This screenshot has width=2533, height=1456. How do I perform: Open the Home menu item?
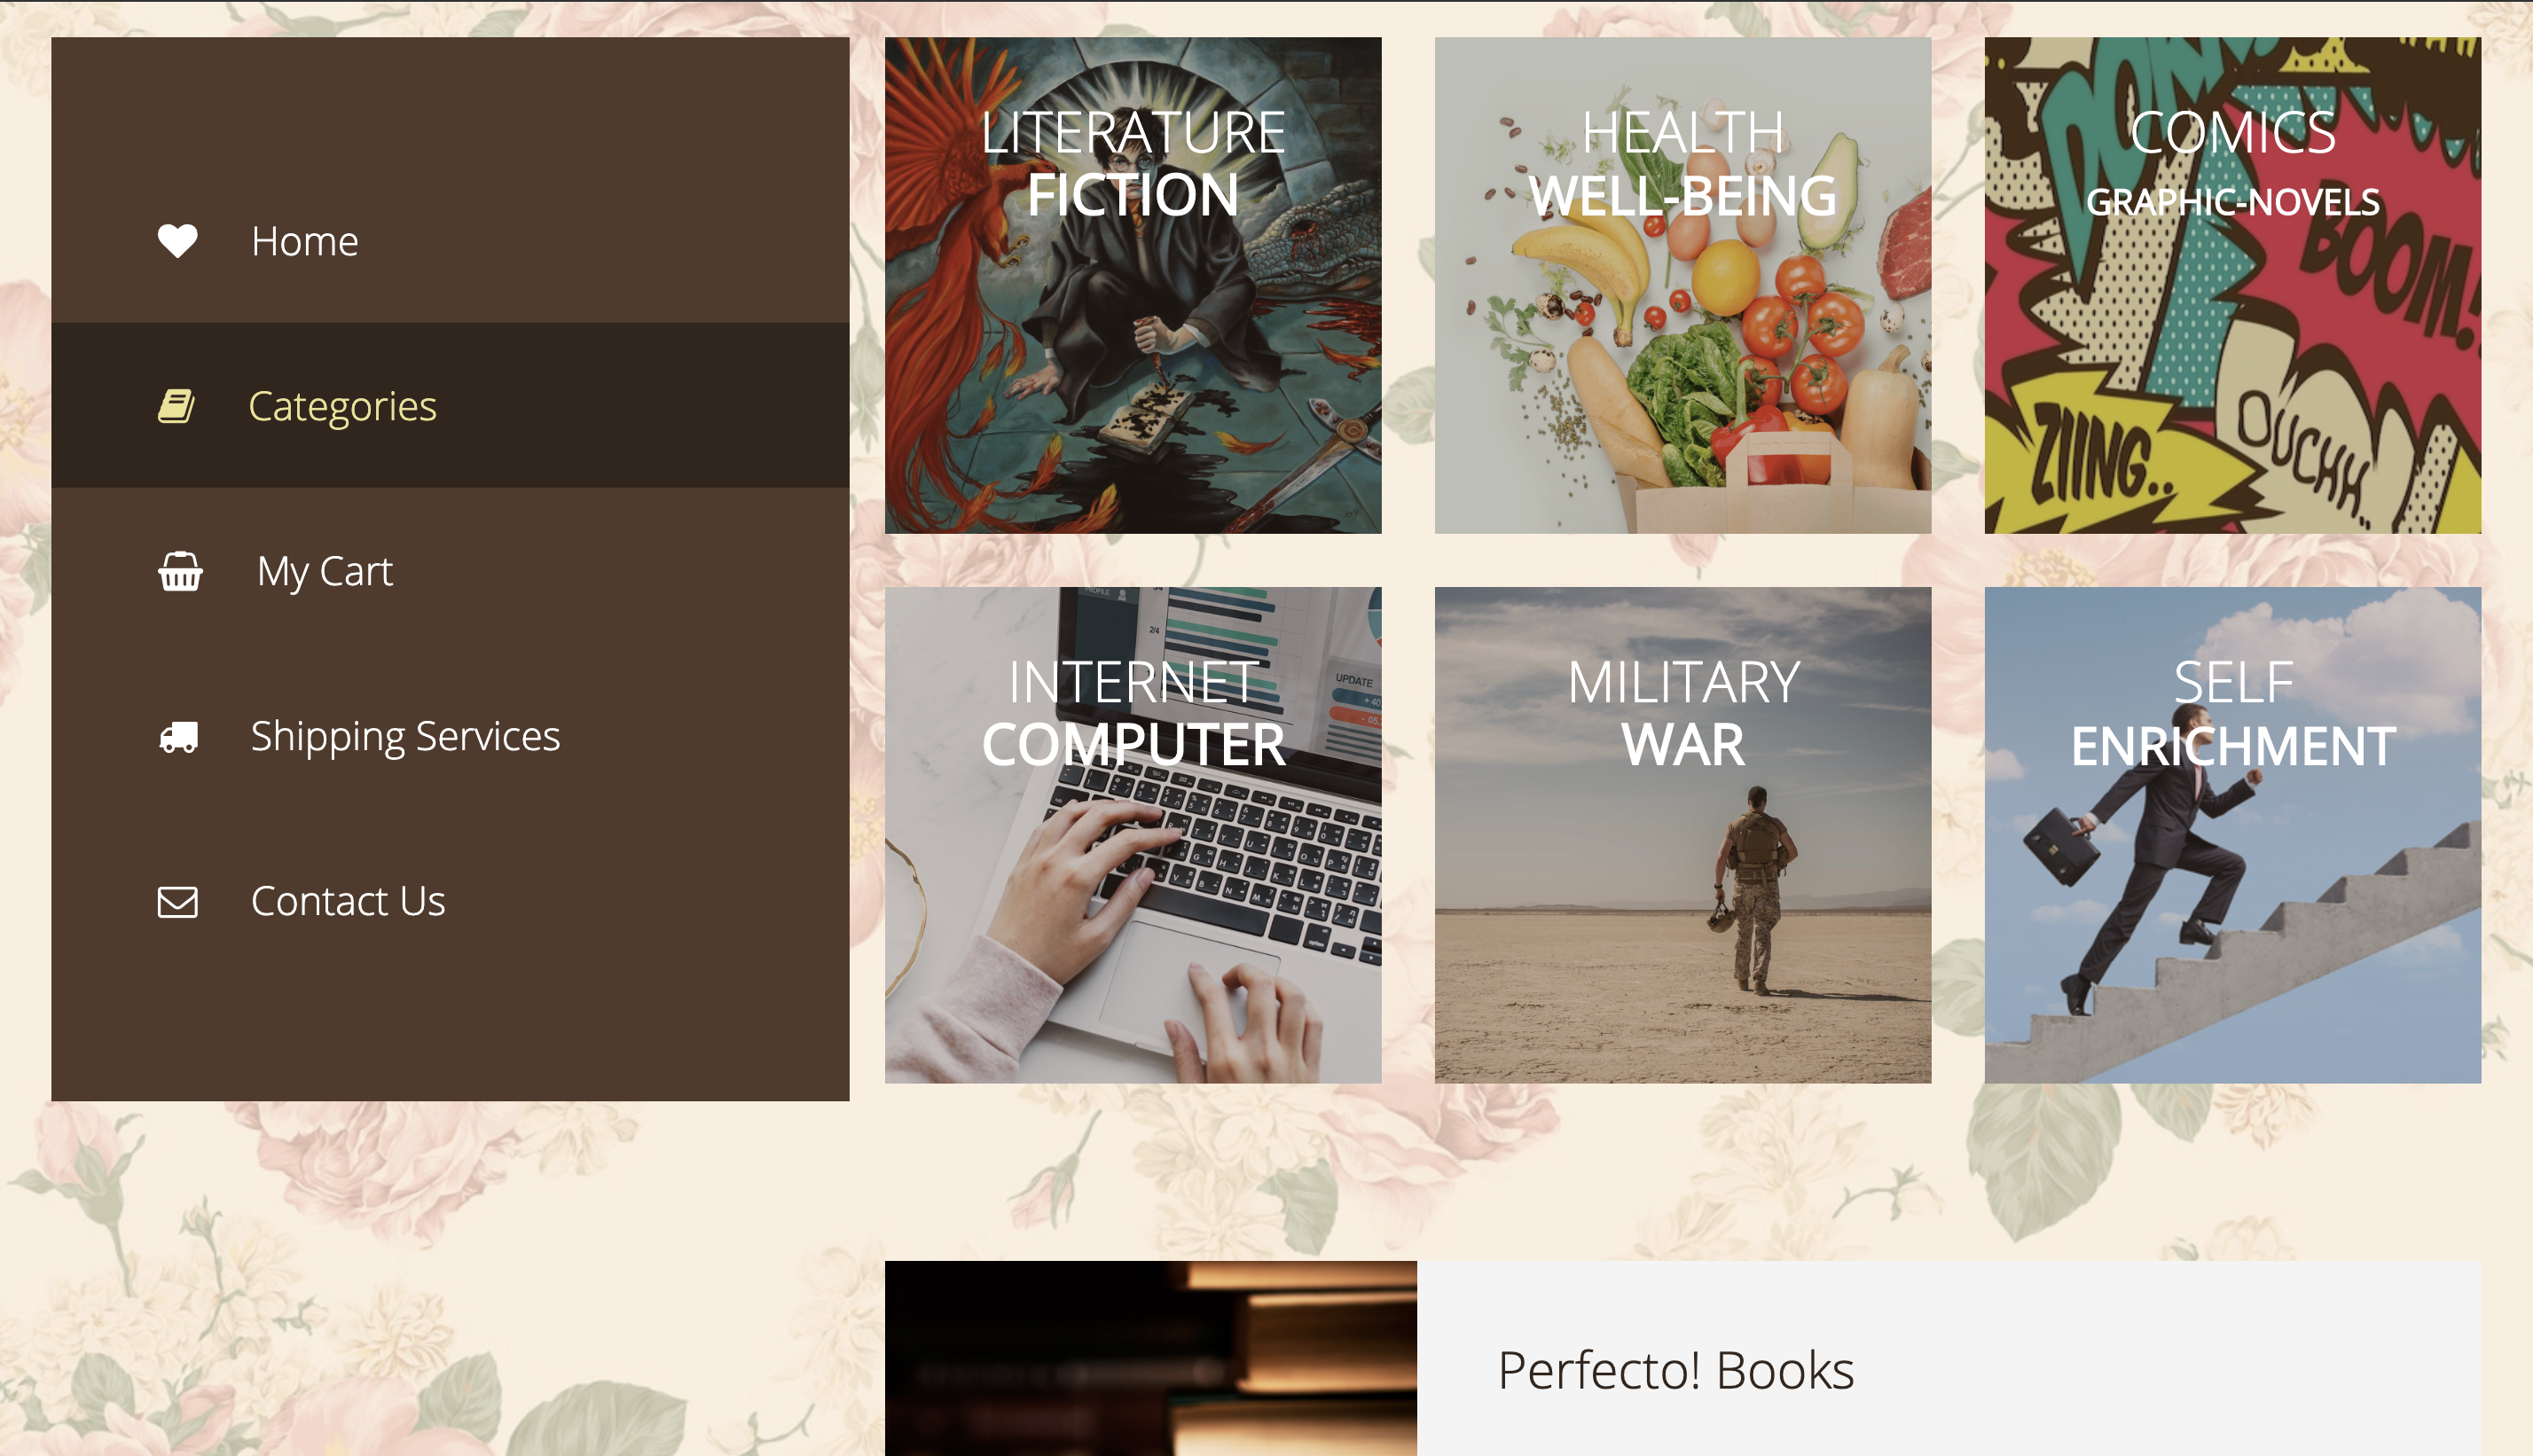tap(450, 241)
